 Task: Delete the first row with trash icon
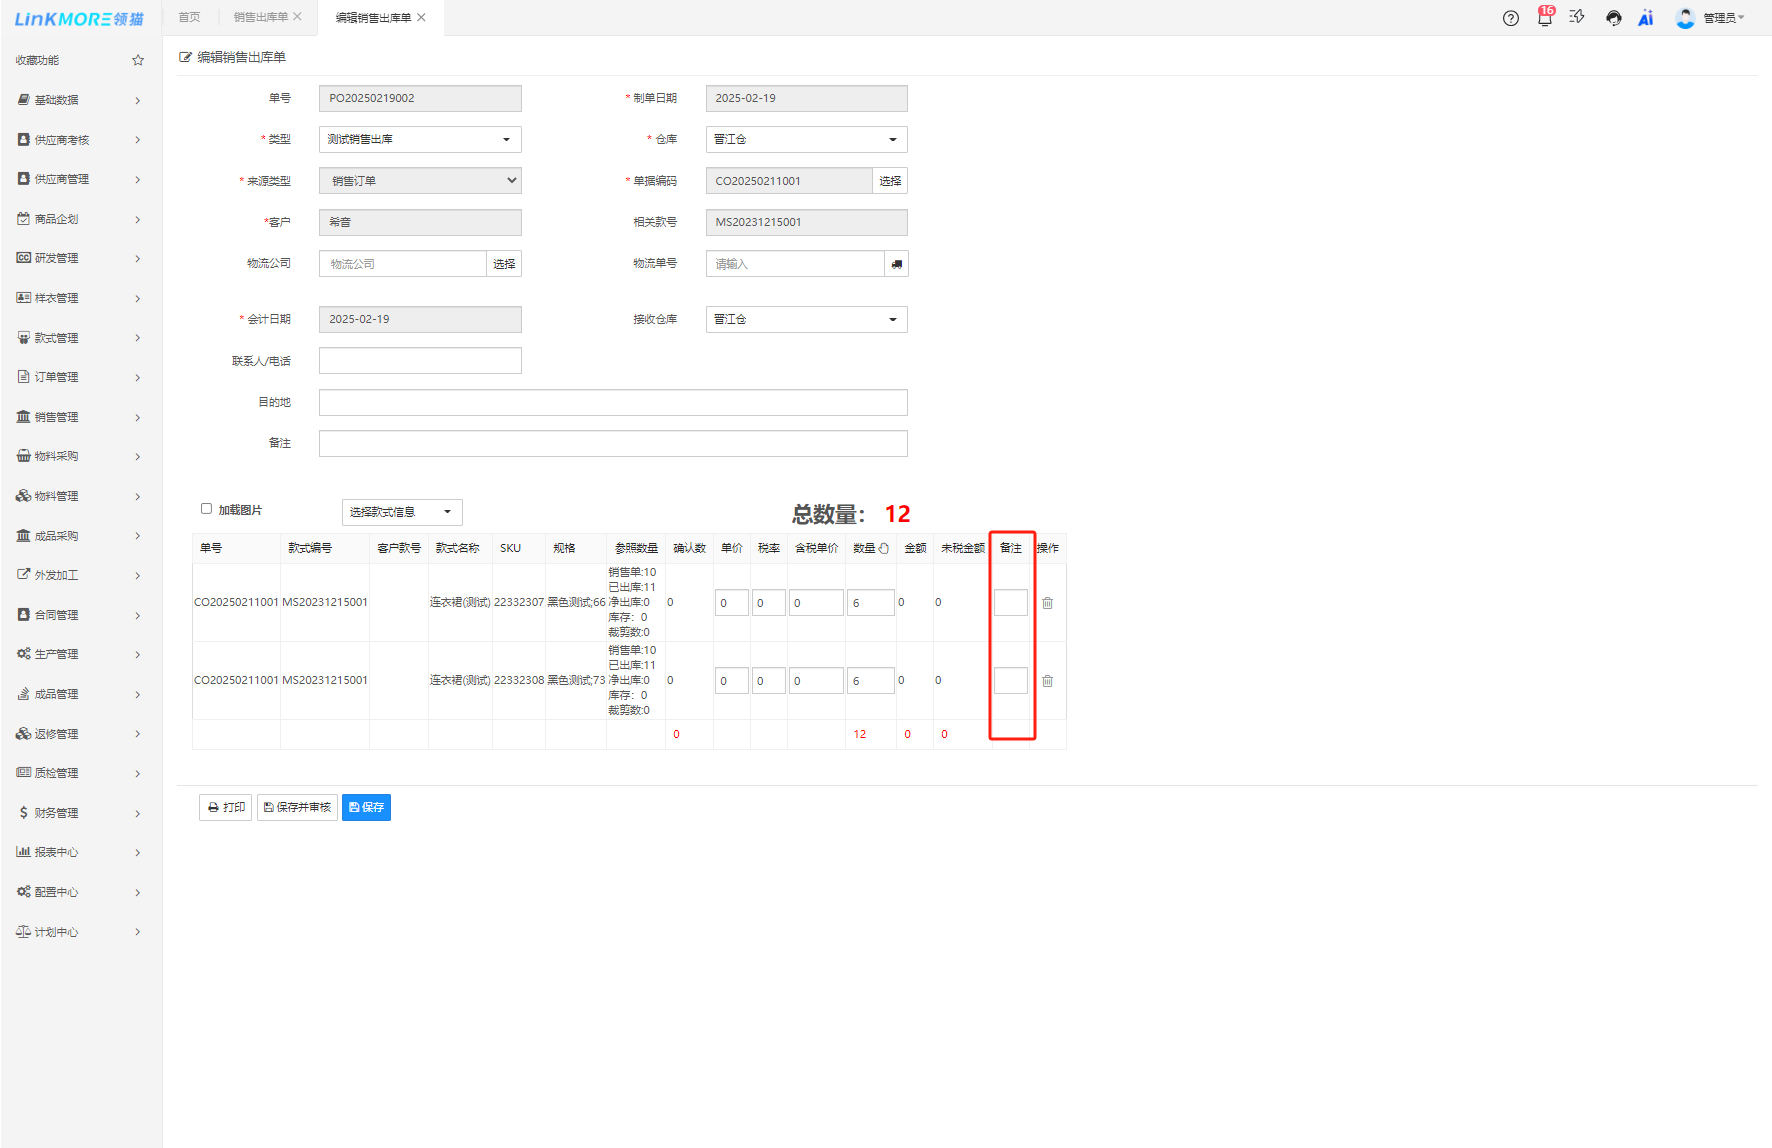tap(1047, 603)
